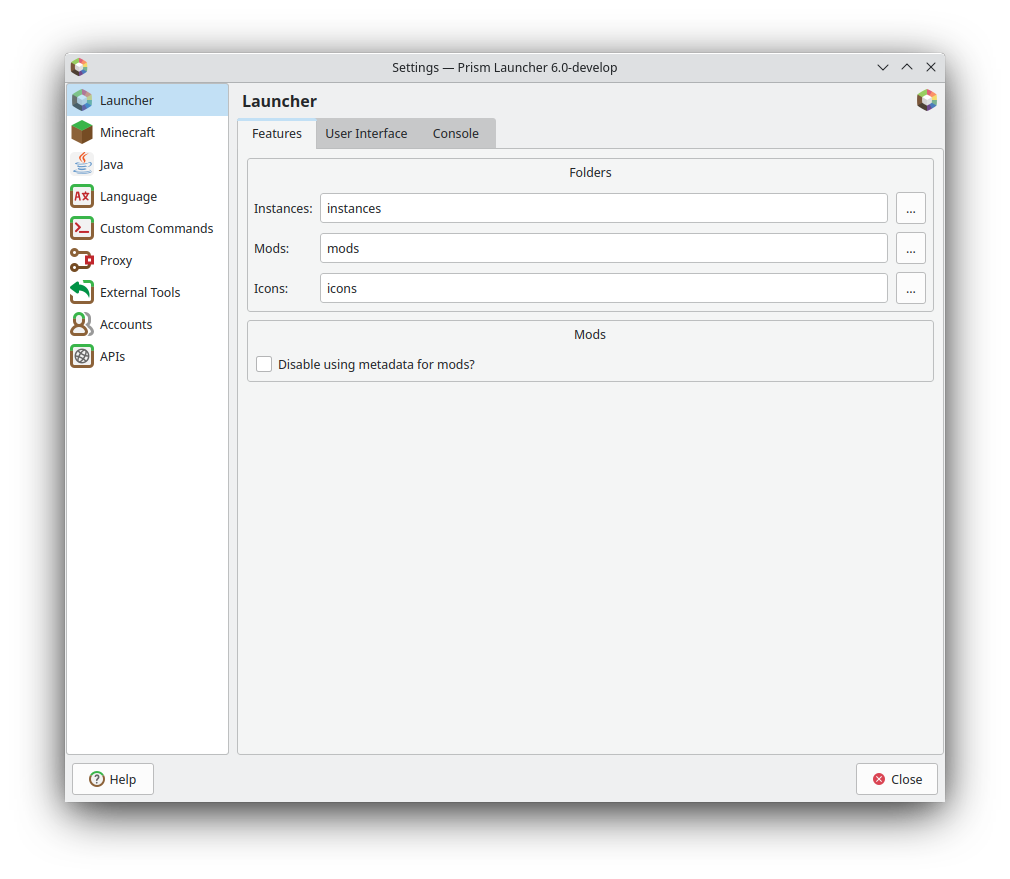This screenshot has height=879, width=1010.
Task: Browse for the Instances folder
Action: tap(910, 208)
